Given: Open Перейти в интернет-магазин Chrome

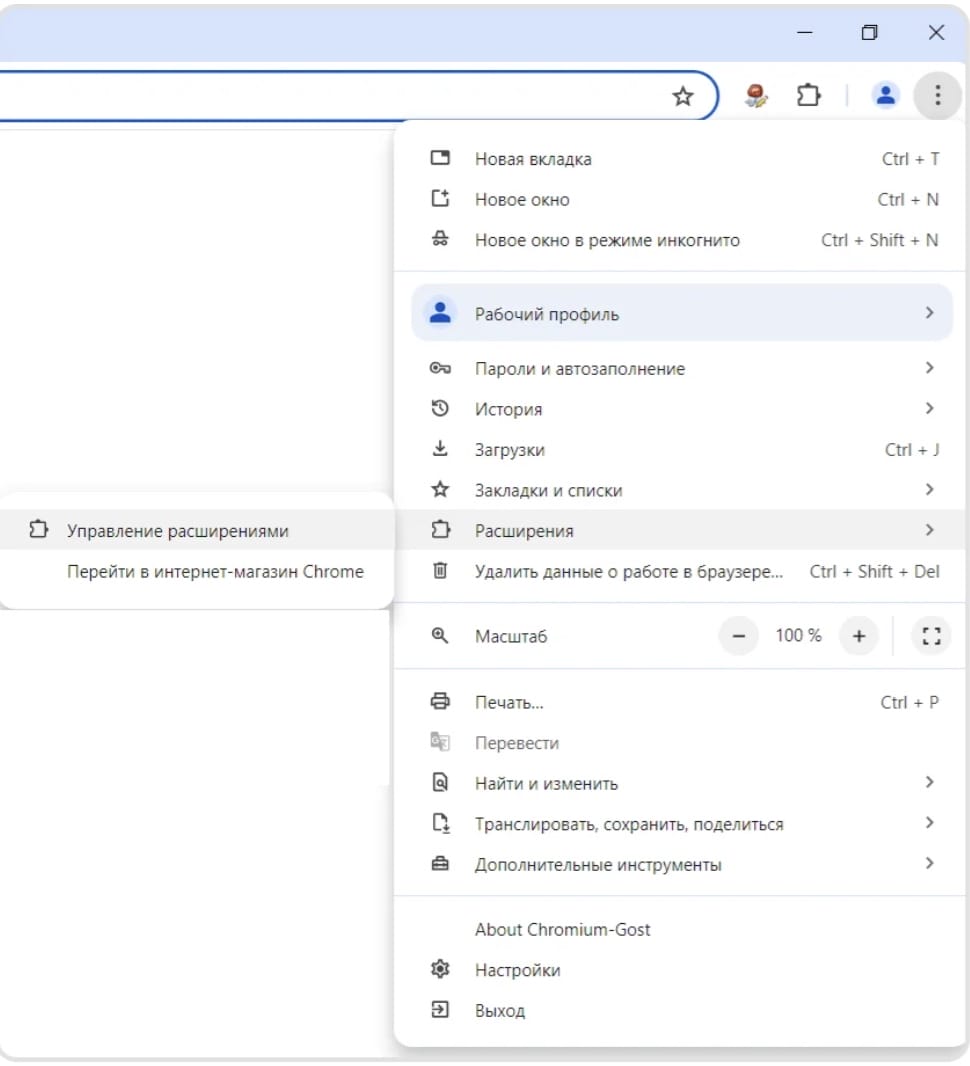Looking at the screenshot, I should tap(215, 572).
